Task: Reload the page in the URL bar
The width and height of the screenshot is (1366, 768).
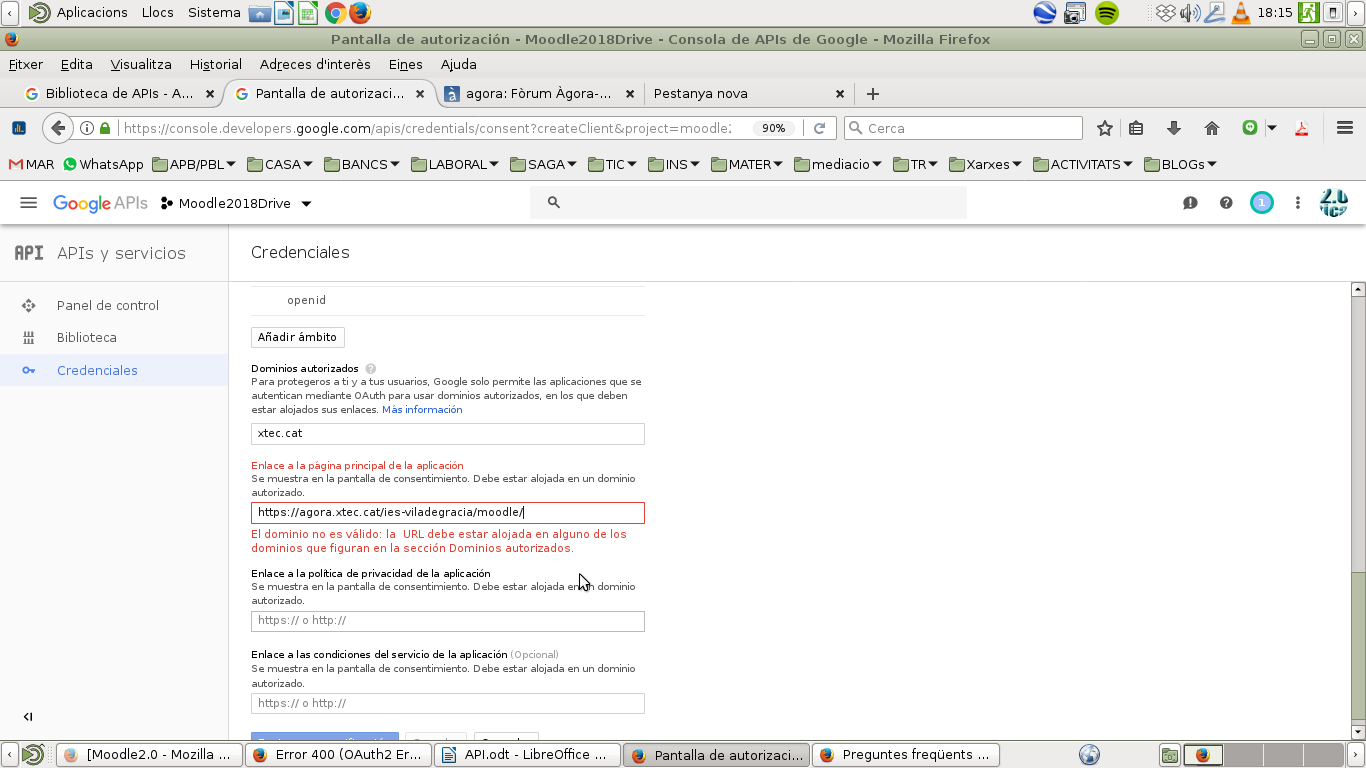Action: 819,128
